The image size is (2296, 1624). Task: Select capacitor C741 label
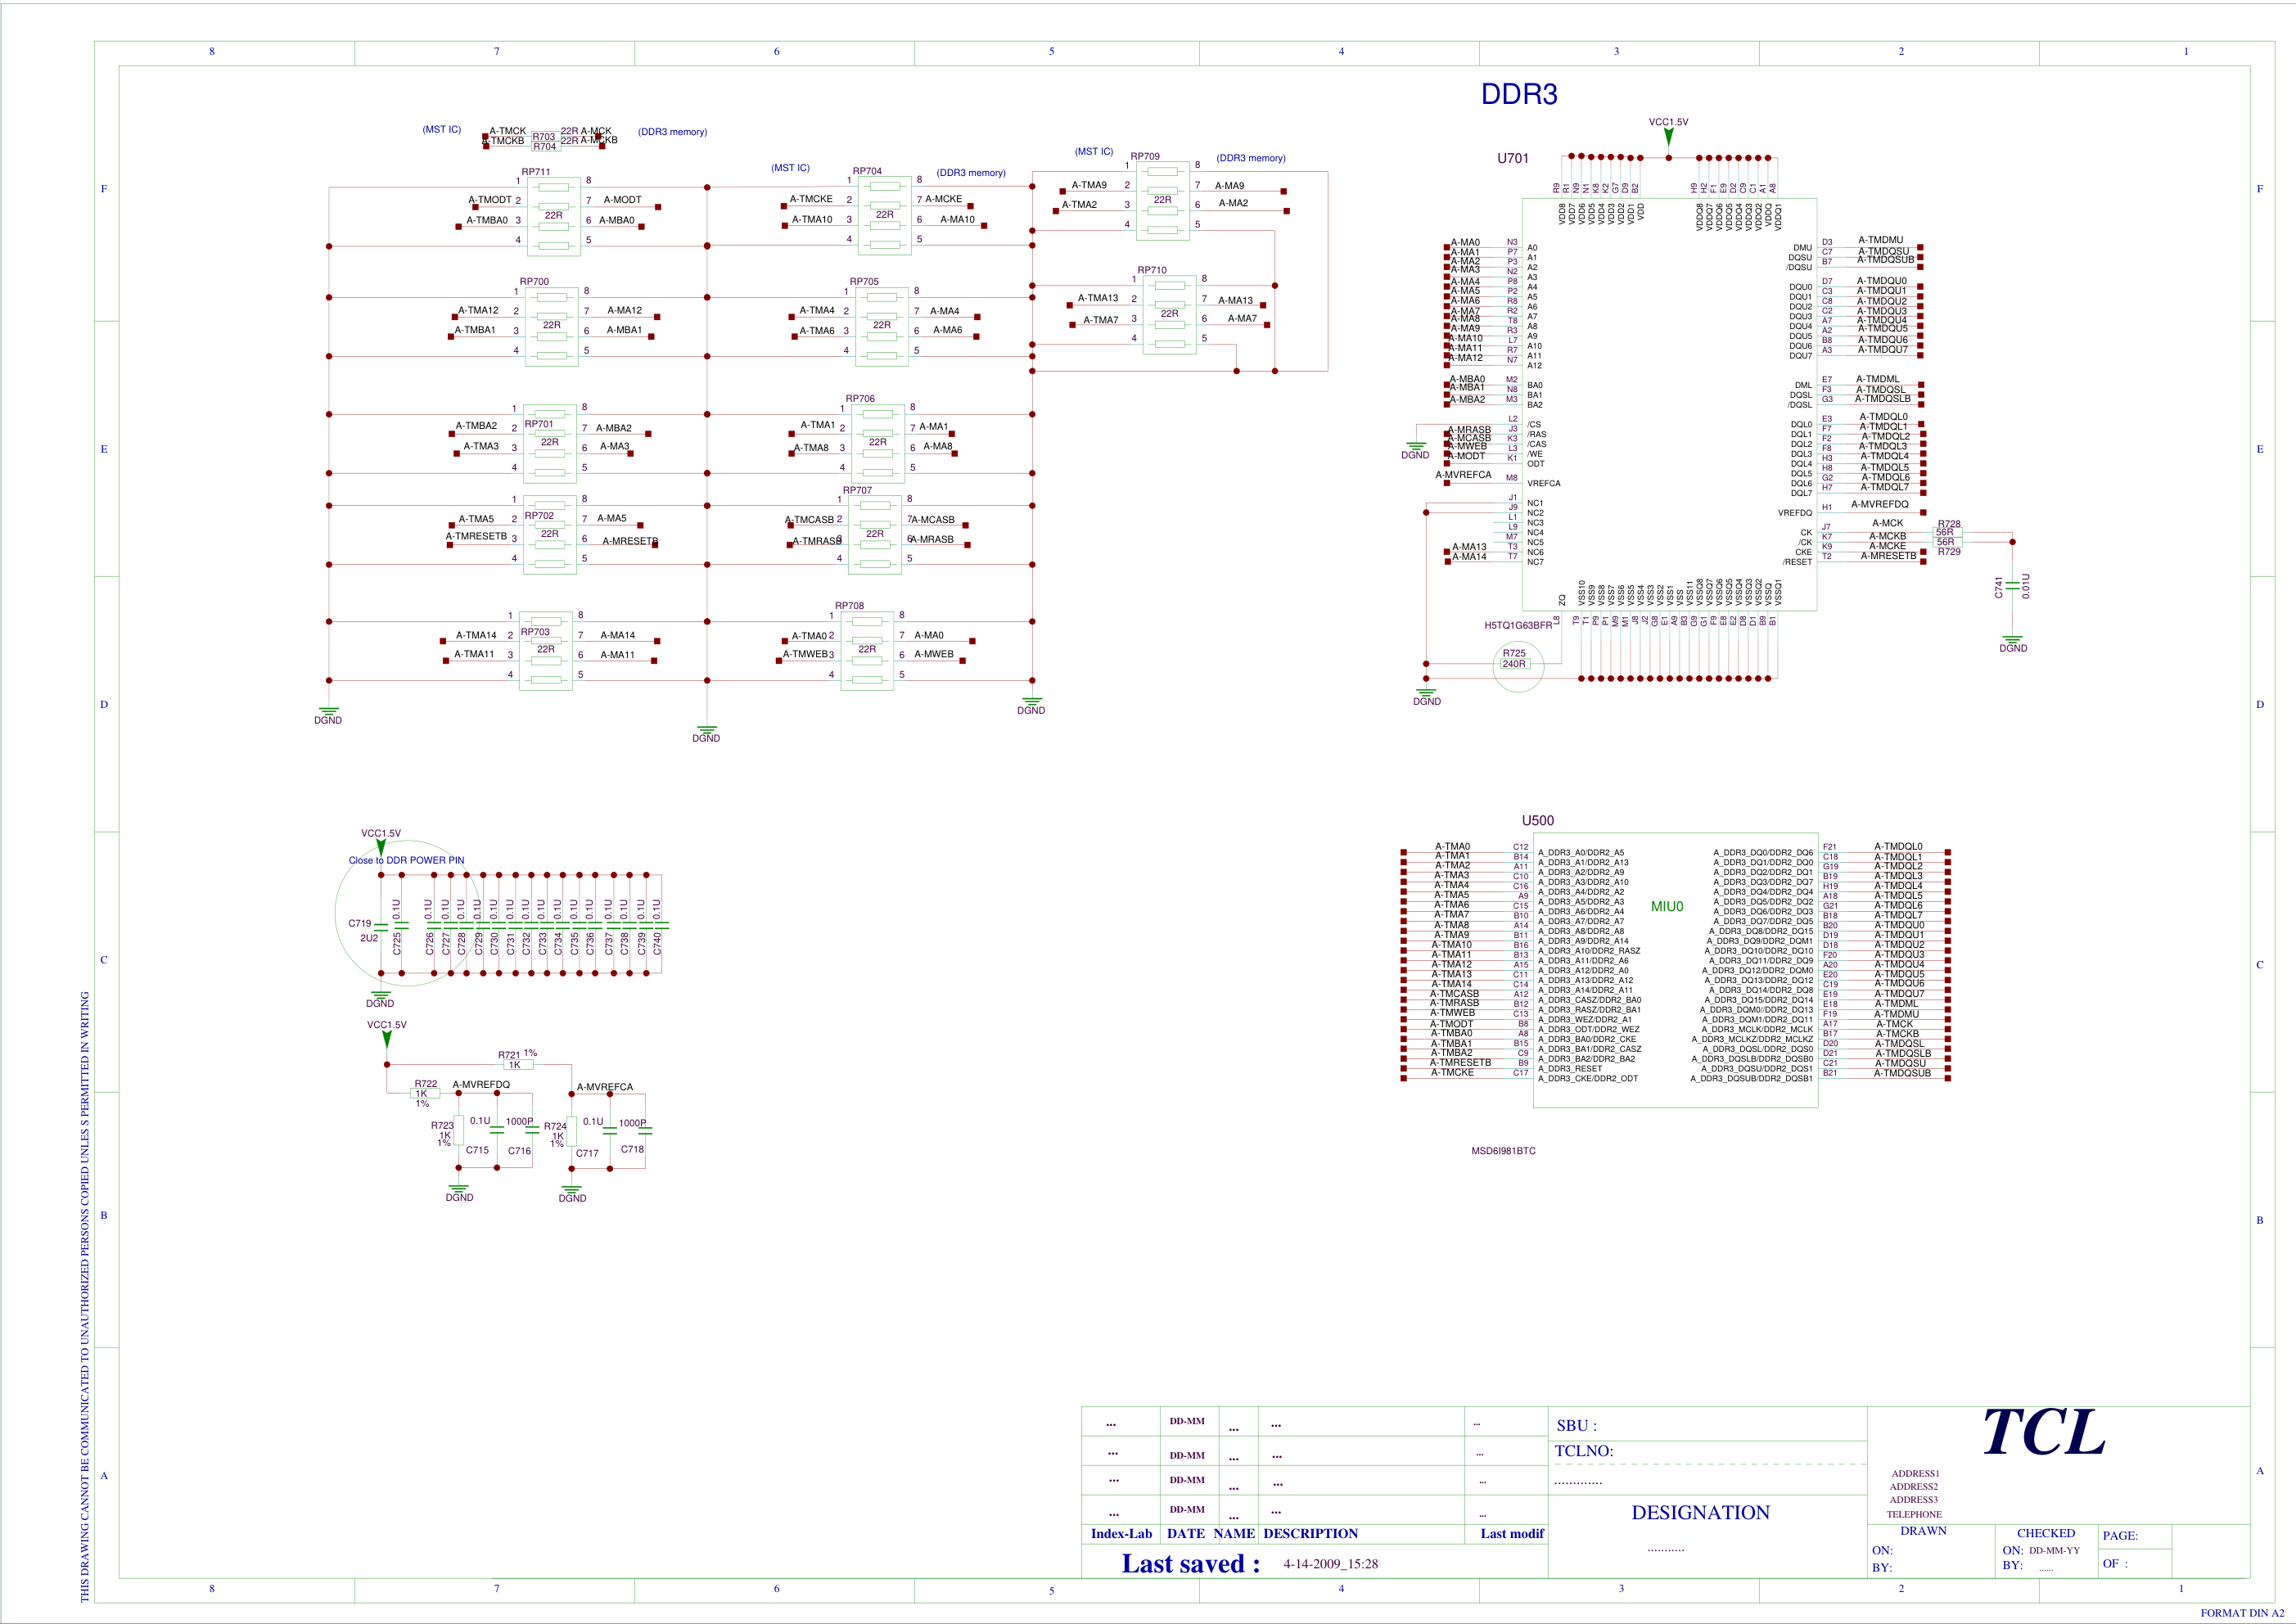[1999, 588]
